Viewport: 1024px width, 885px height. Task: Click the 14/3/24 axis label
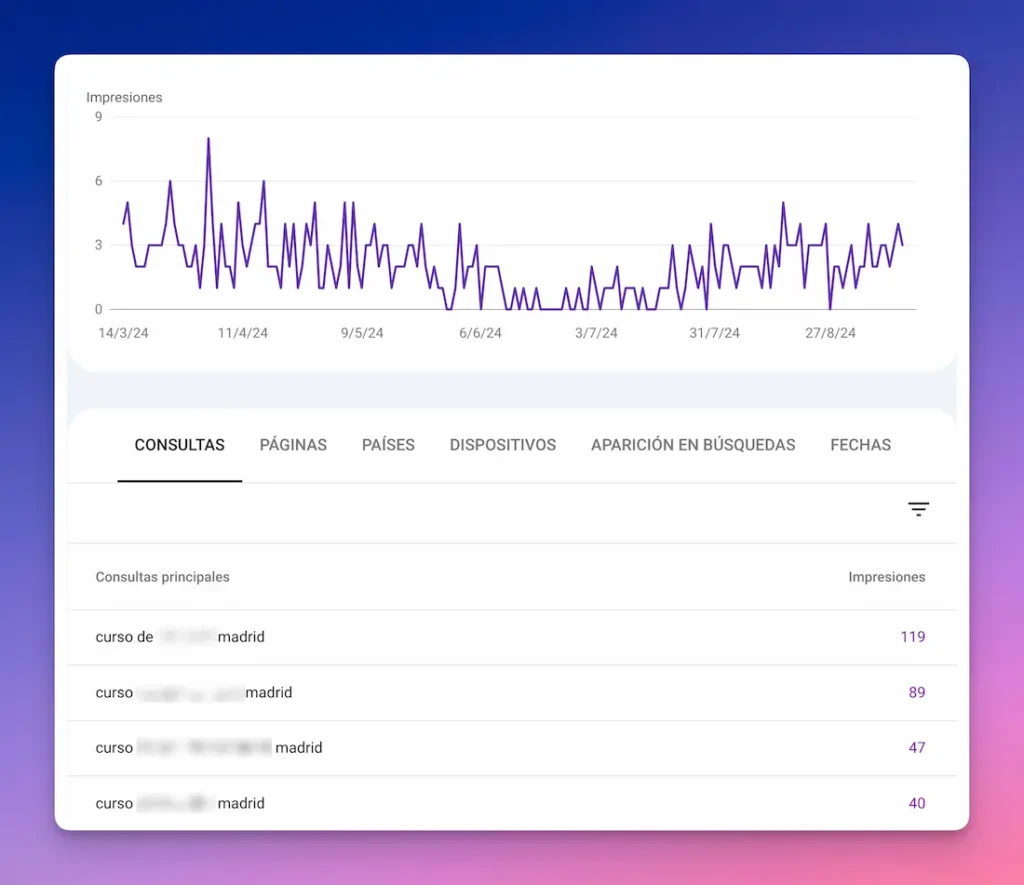click(x=123, y=333)
